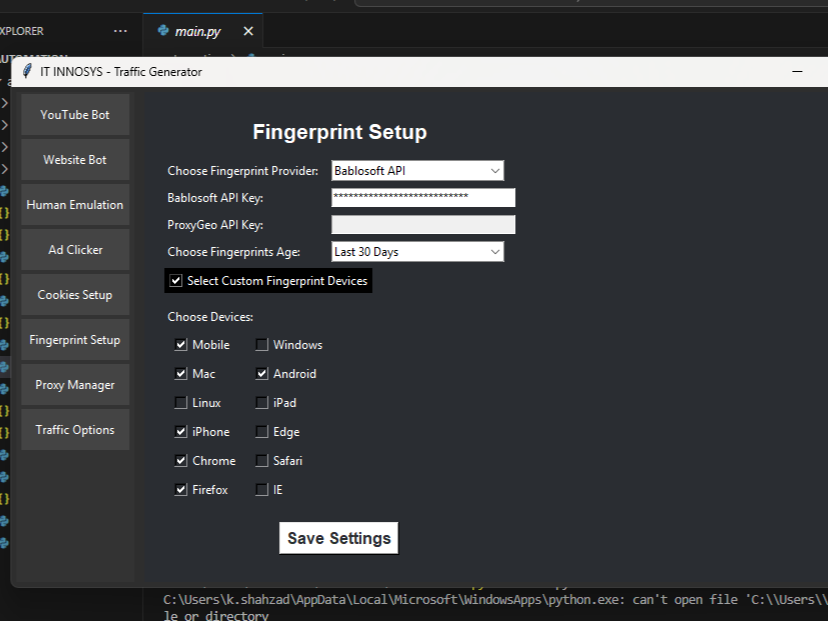Enable the Linux device checkbox
828x621 pixels.
(x=181, y=403)
